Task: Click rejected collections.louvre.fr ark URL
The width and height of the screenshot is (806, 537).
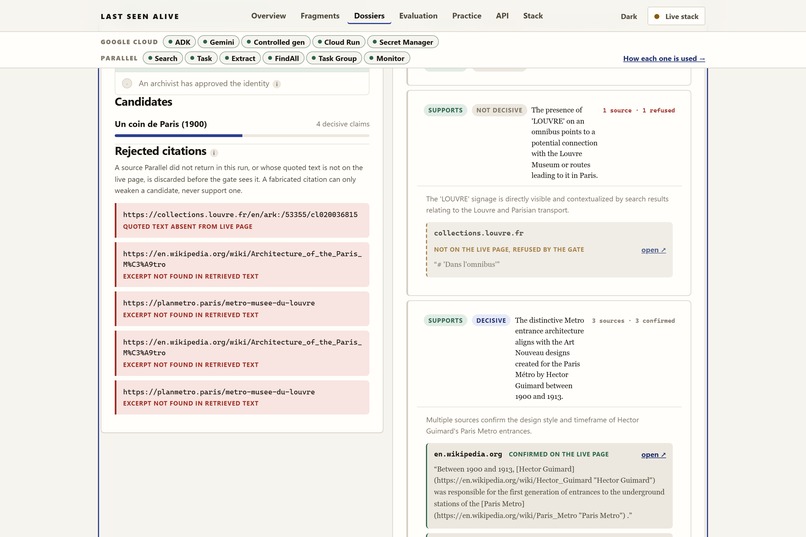Action: (x=240, y=215)
